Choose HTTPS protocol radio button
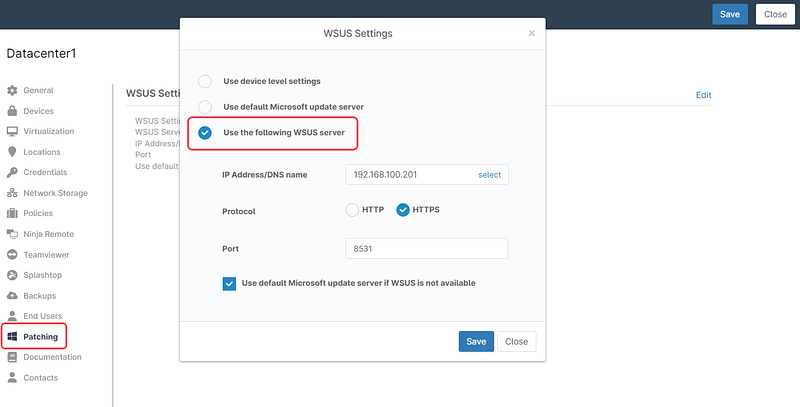This screenshot has height=407, width=800. [403, 210]
